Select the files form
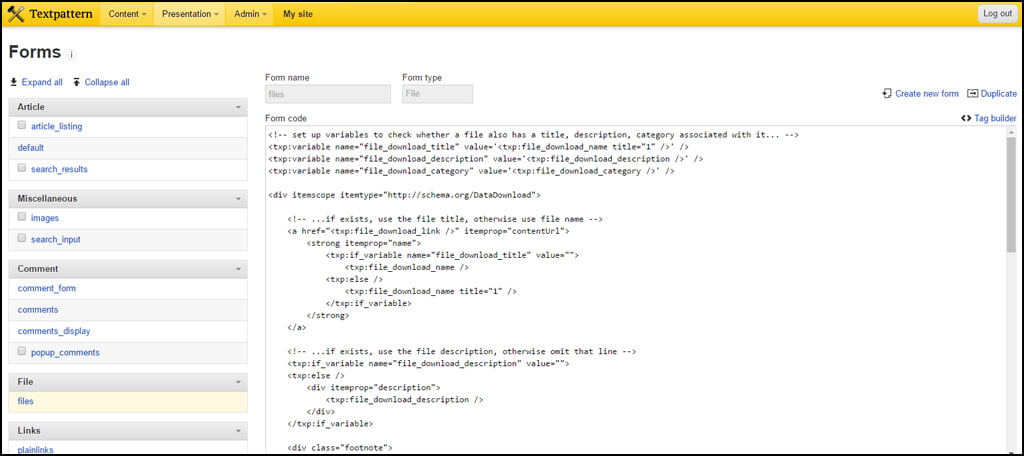Image resolution: width=1024 pixels, height=456 pixels. (x=25, y=401)
